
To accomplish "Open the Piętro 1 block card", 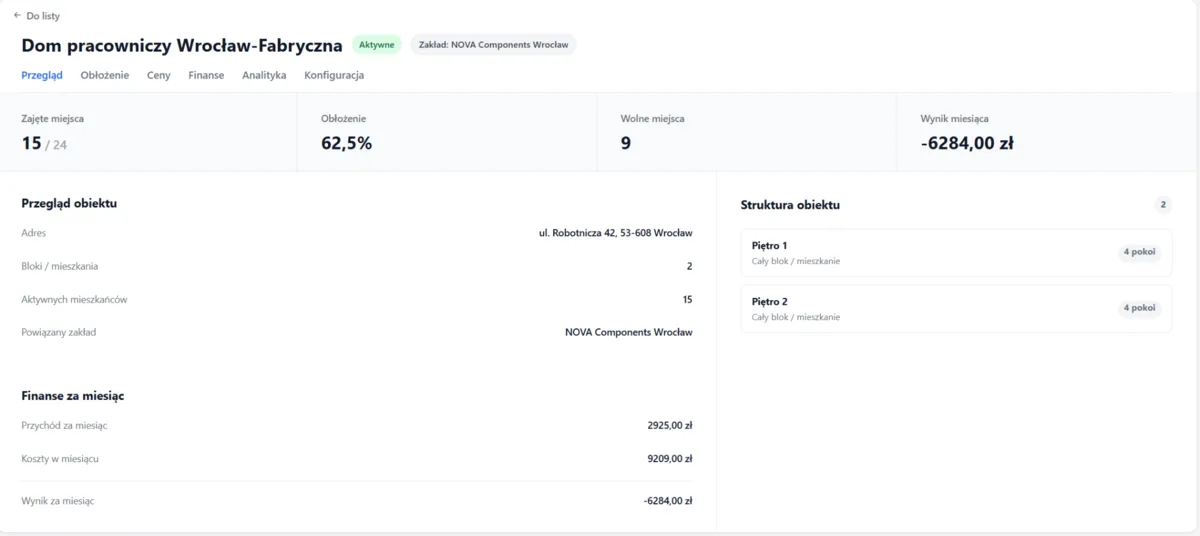I will point(956,252).
